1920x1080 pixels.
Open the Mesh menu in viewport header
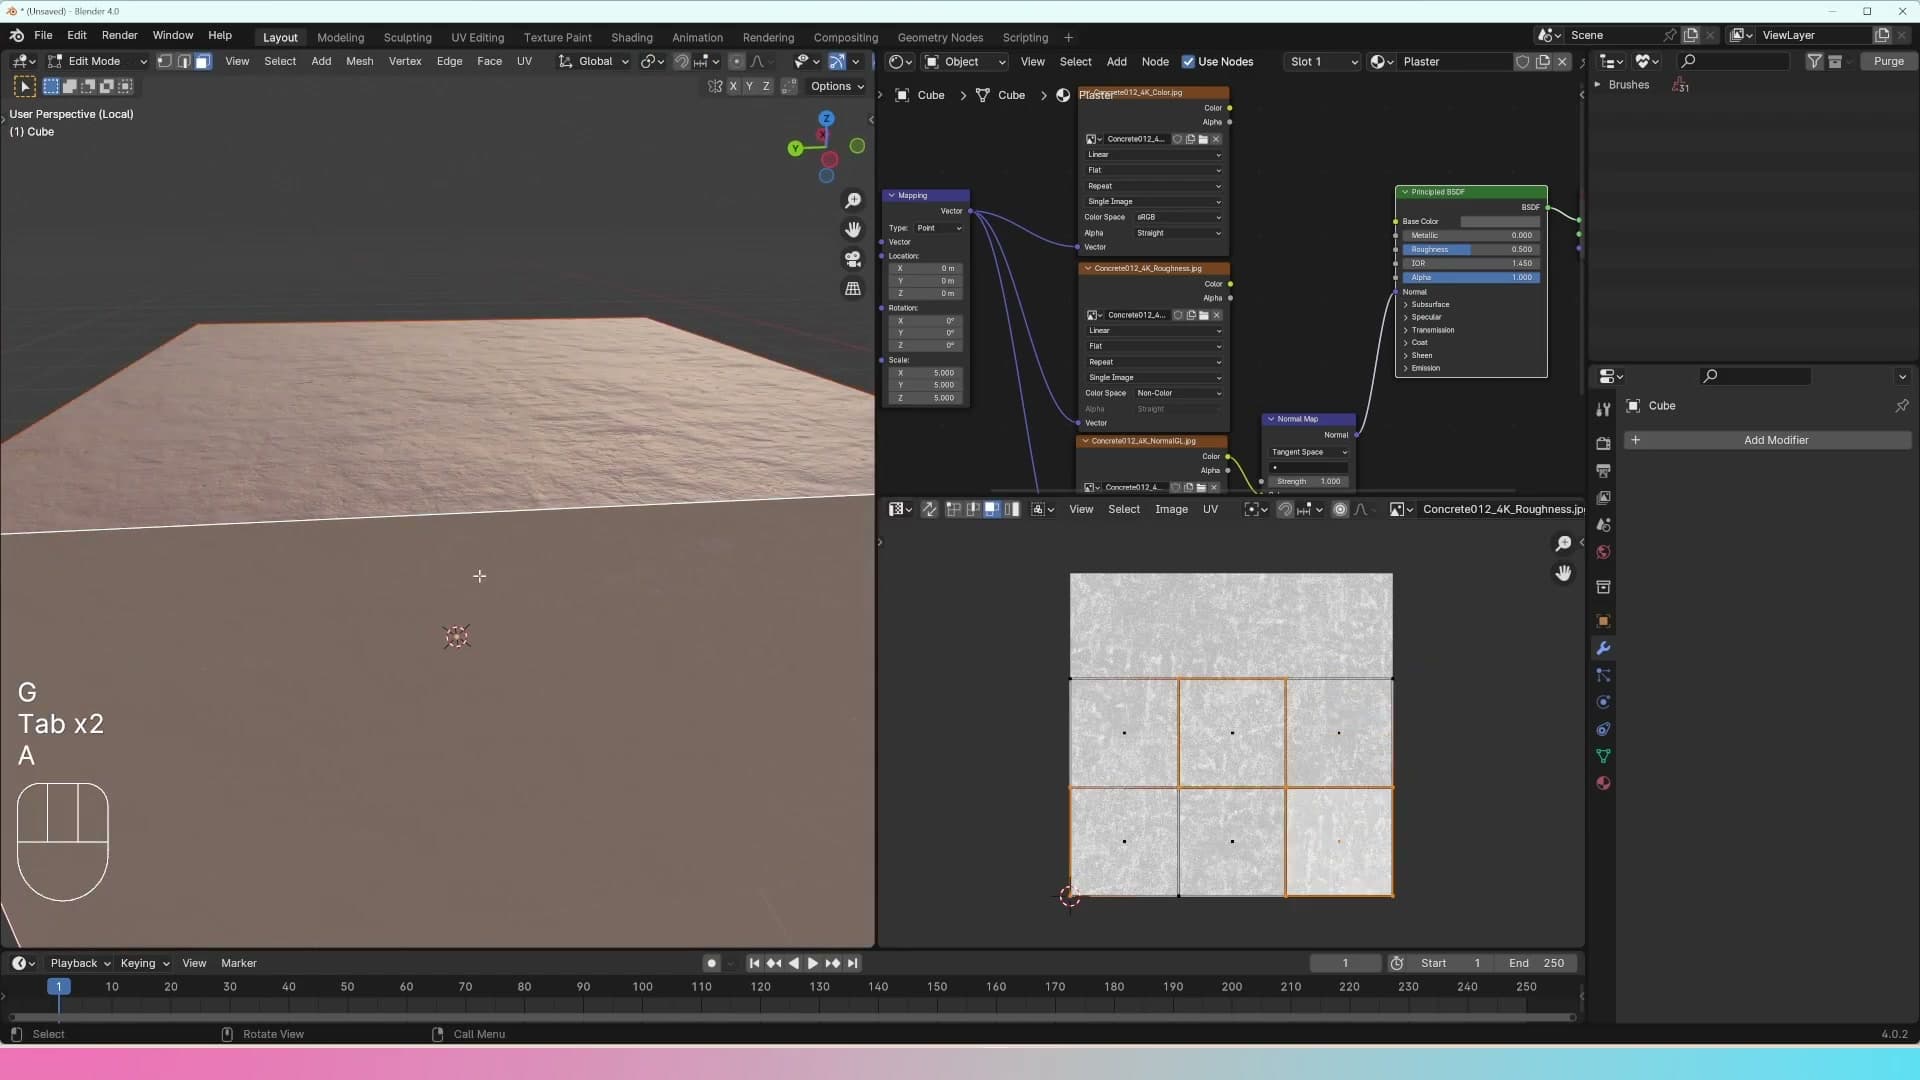359,62
